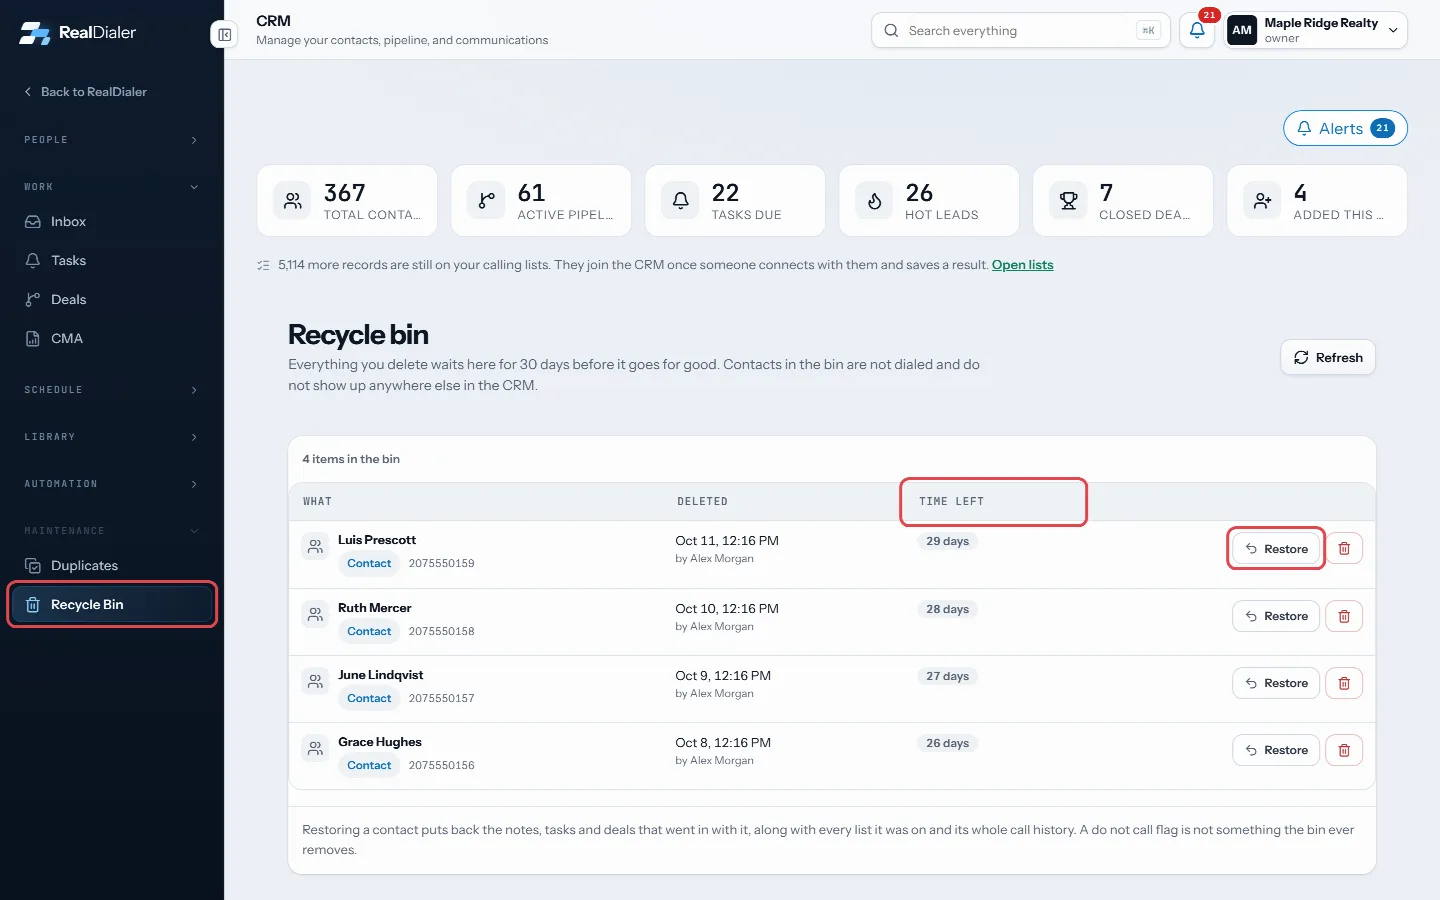Click the 26 days badge
This screenshot has width=1440, height=900.
coord(947,743)
